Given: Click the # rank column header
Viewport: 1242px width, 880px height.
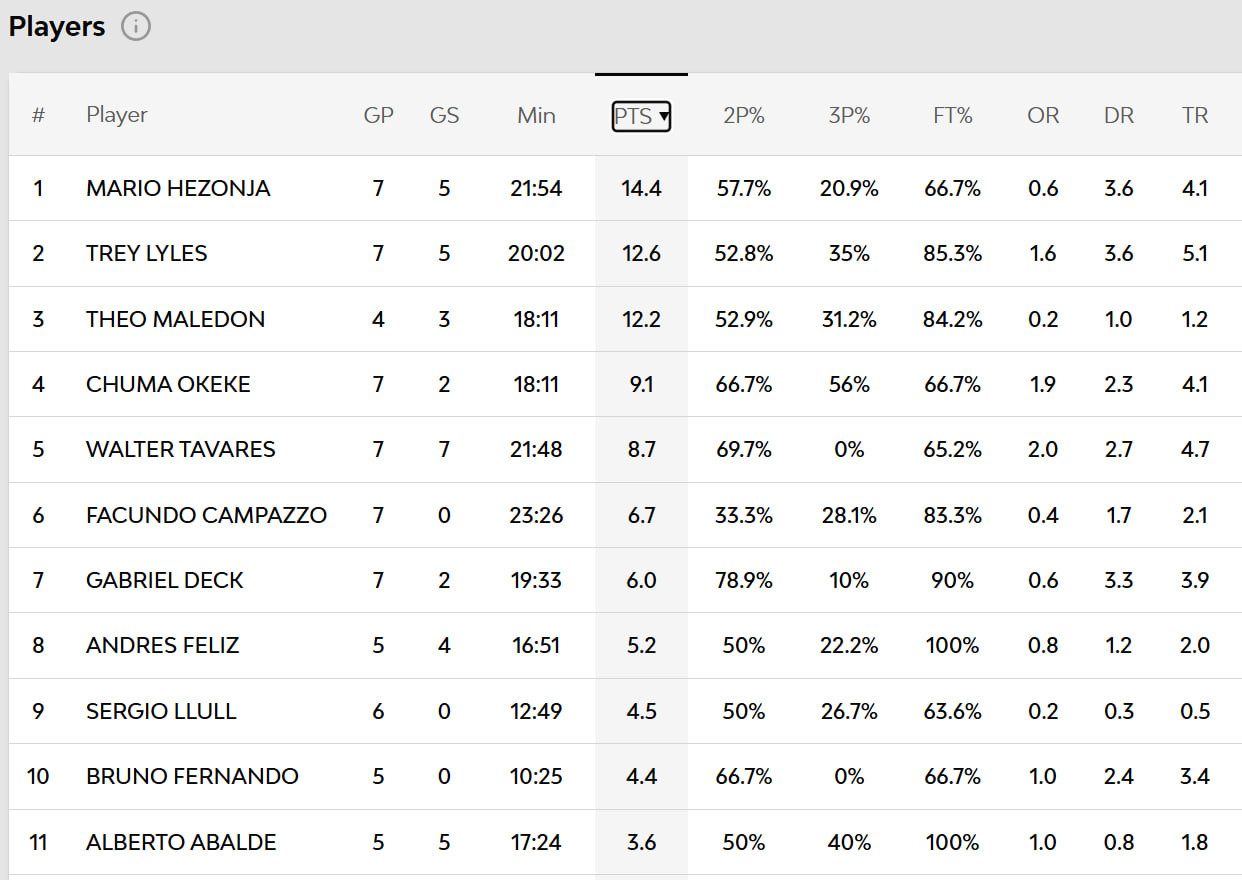Looking at the screenshot, I should (38, 116).
